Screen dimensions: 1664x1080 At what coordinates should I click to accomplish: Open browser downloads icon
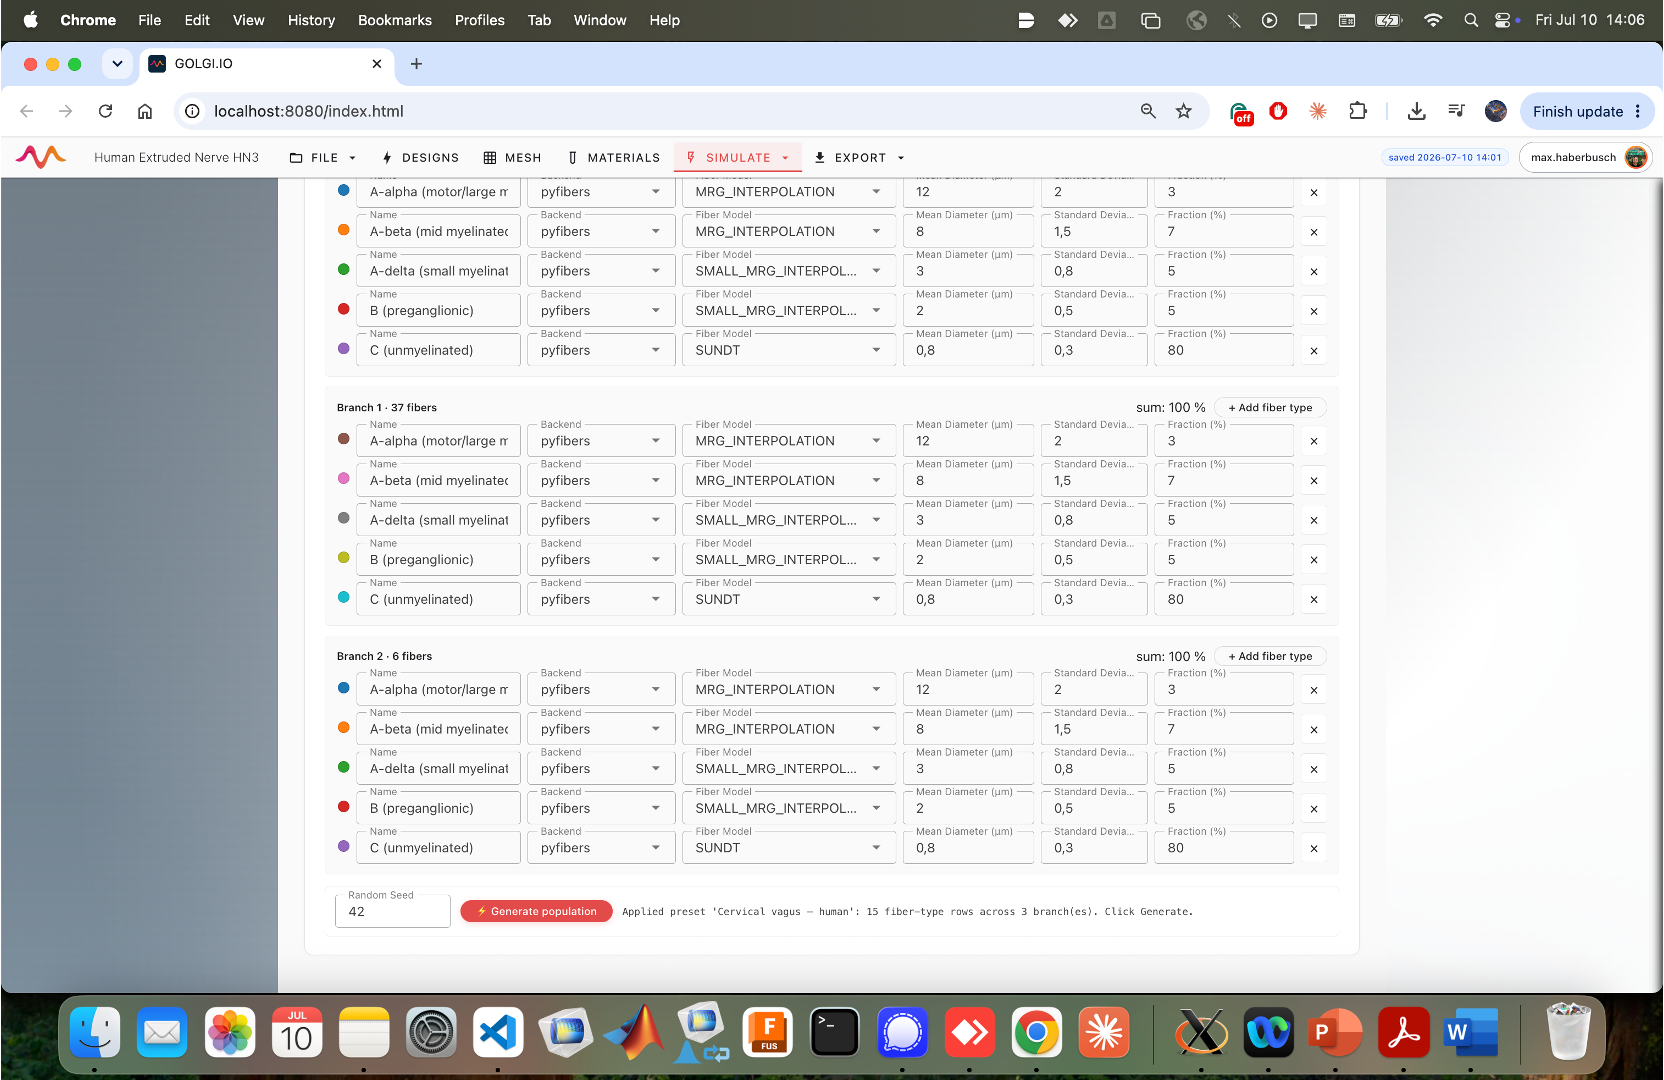tap(1416, 111)
